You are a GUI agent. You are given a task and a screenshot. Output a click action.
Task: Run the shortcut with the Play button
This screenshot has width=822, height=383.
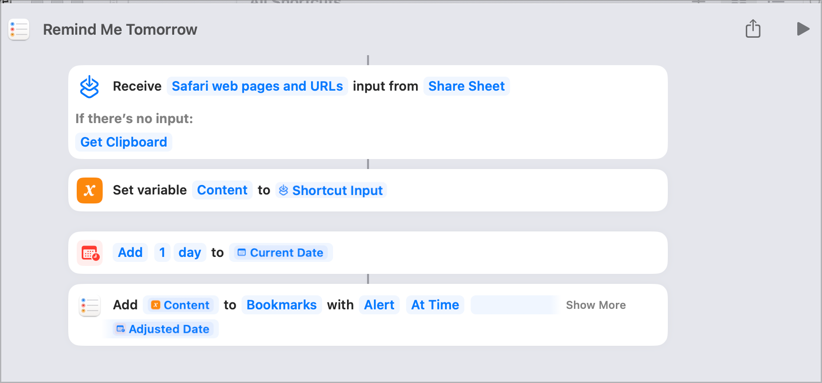802,29
